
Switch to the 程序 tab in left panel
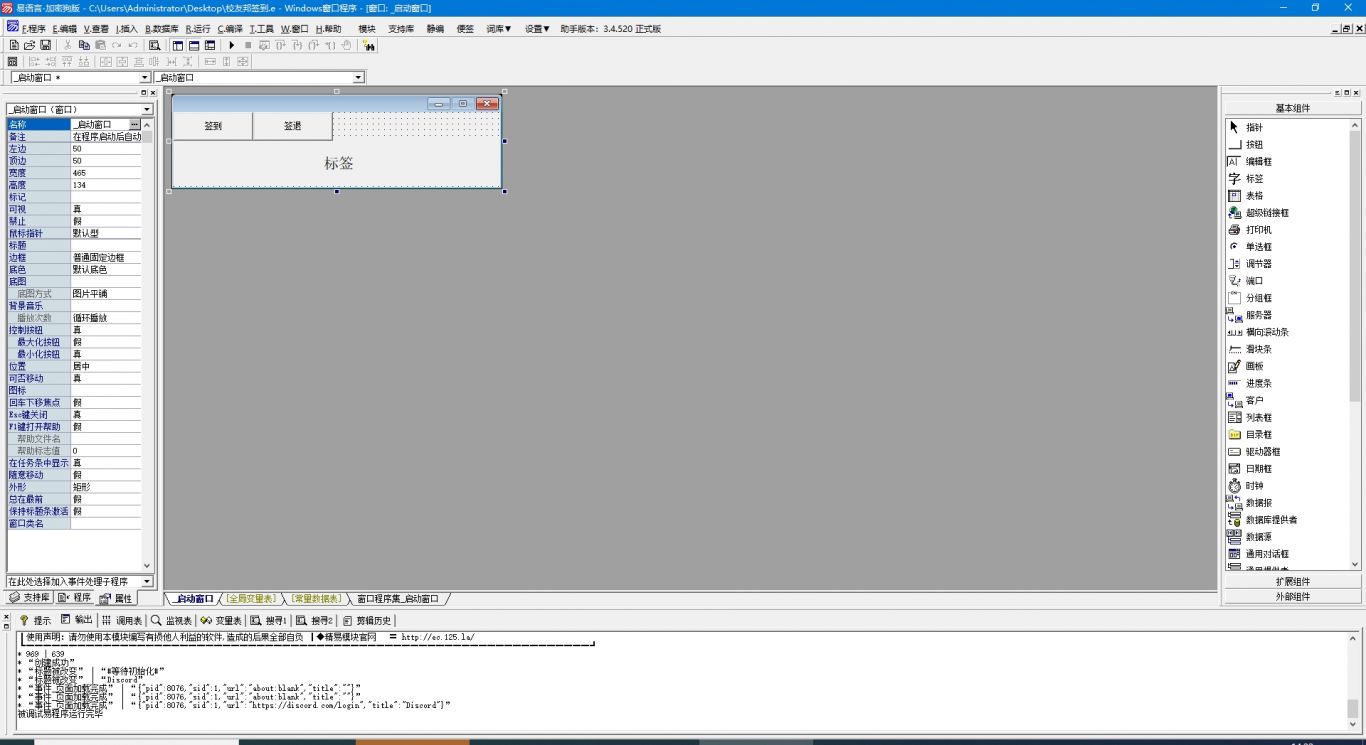tap(75, 598)
